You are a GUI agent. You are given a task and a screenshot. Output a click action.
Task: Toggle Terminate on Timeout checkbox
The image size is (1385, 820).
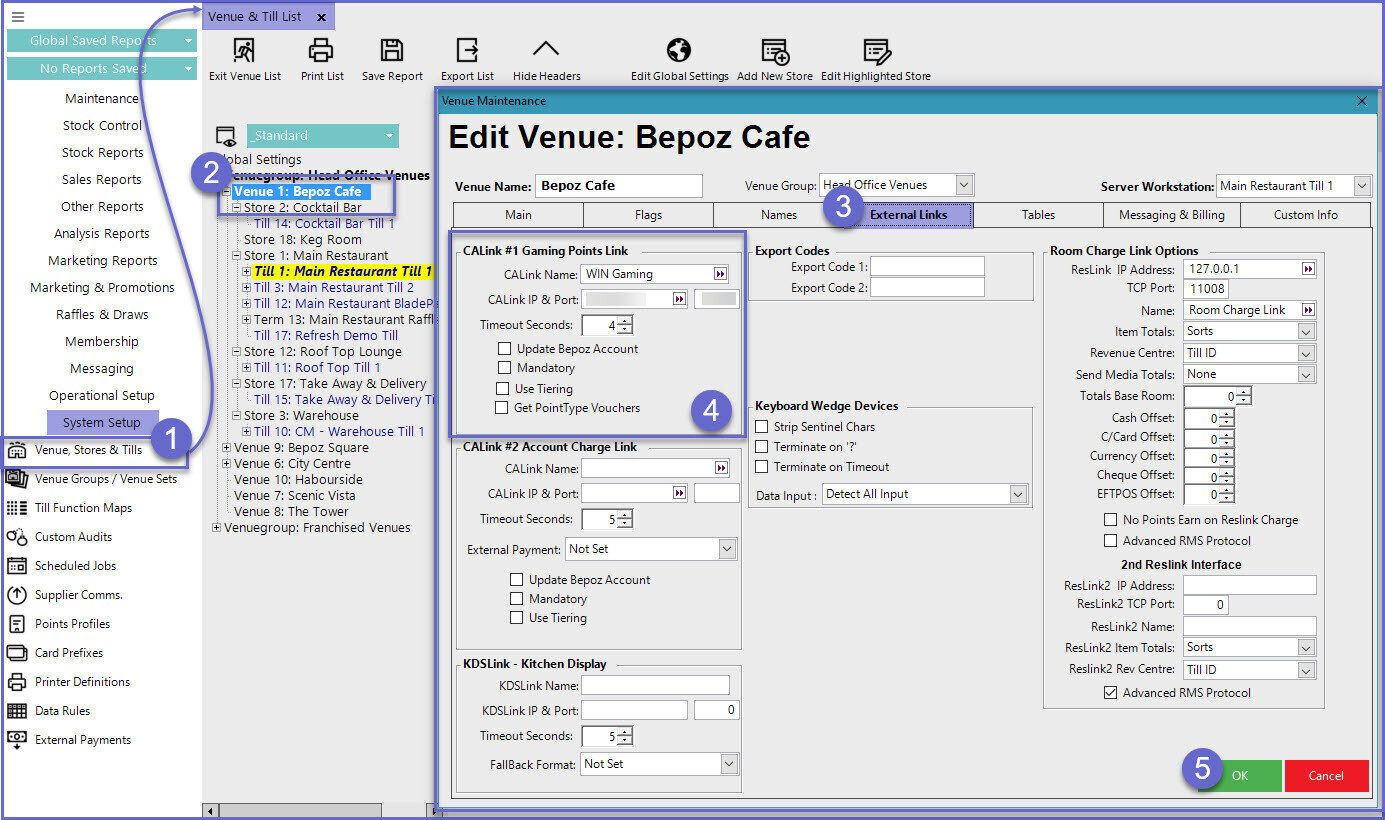tap(762, 467)
